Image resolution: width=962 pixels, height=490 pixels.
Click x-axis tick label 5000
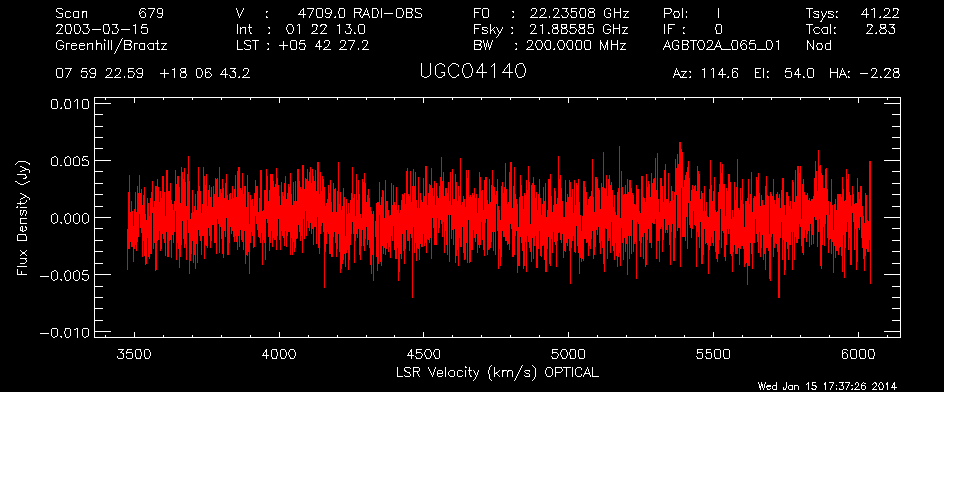click(568, 354)
